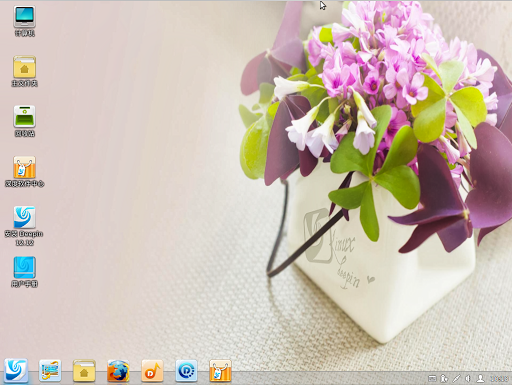Launch Deepin Music Player from dock
Screen dimensions: 512x385
tap(152, 371)
